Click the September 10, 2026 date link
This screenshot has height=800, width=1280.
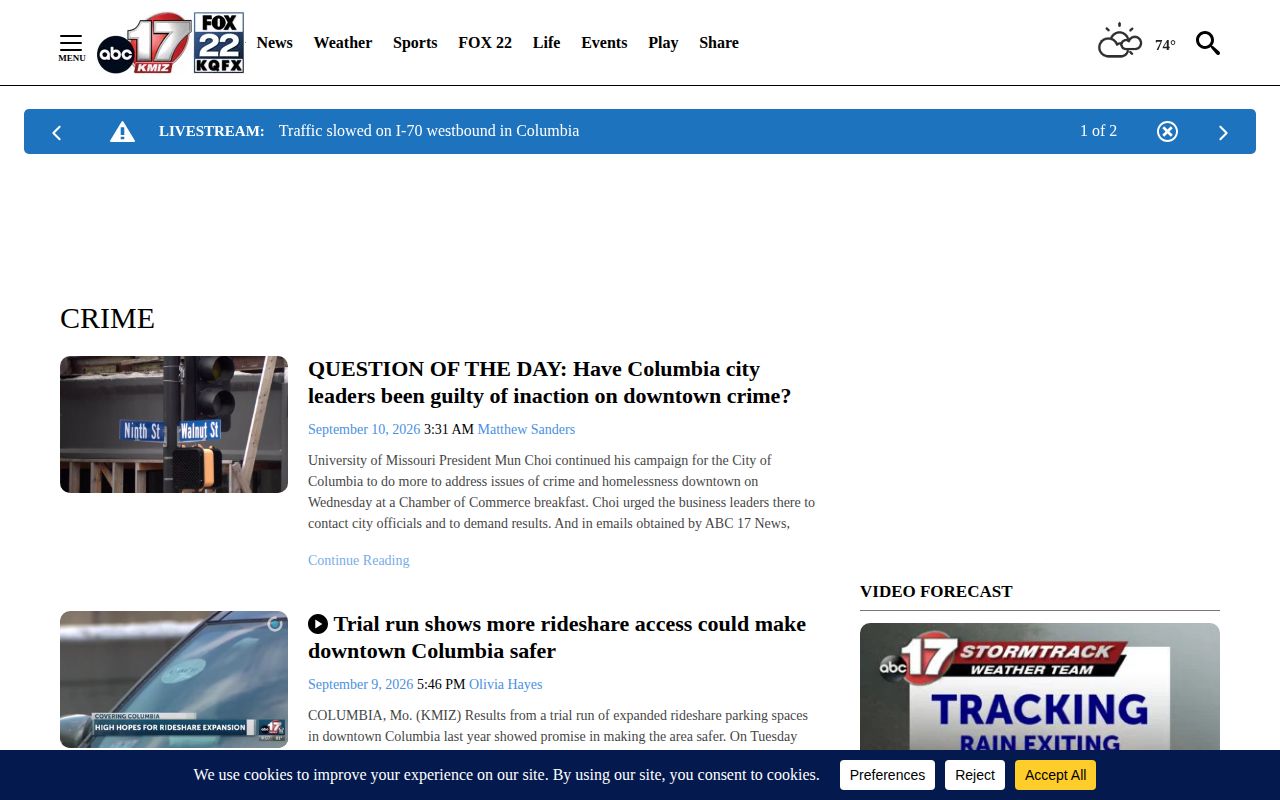point(364,429)
